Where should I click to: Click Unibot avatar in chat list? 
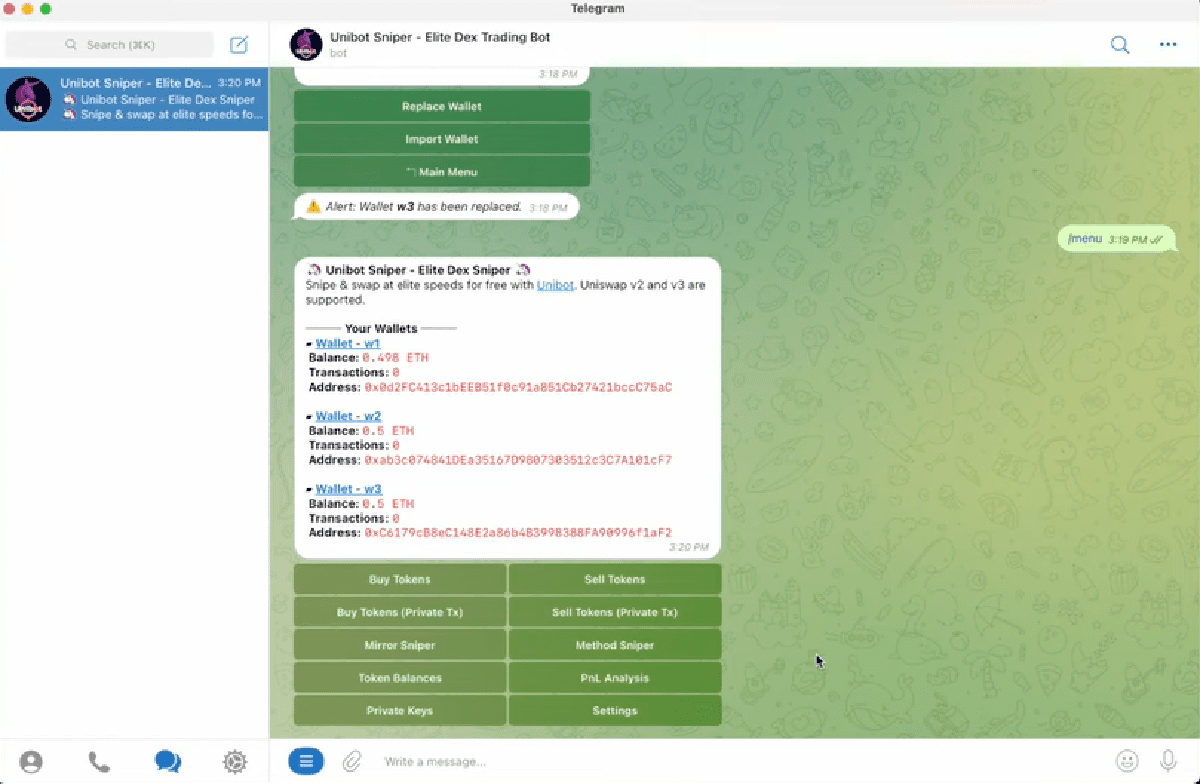(28, 99)
